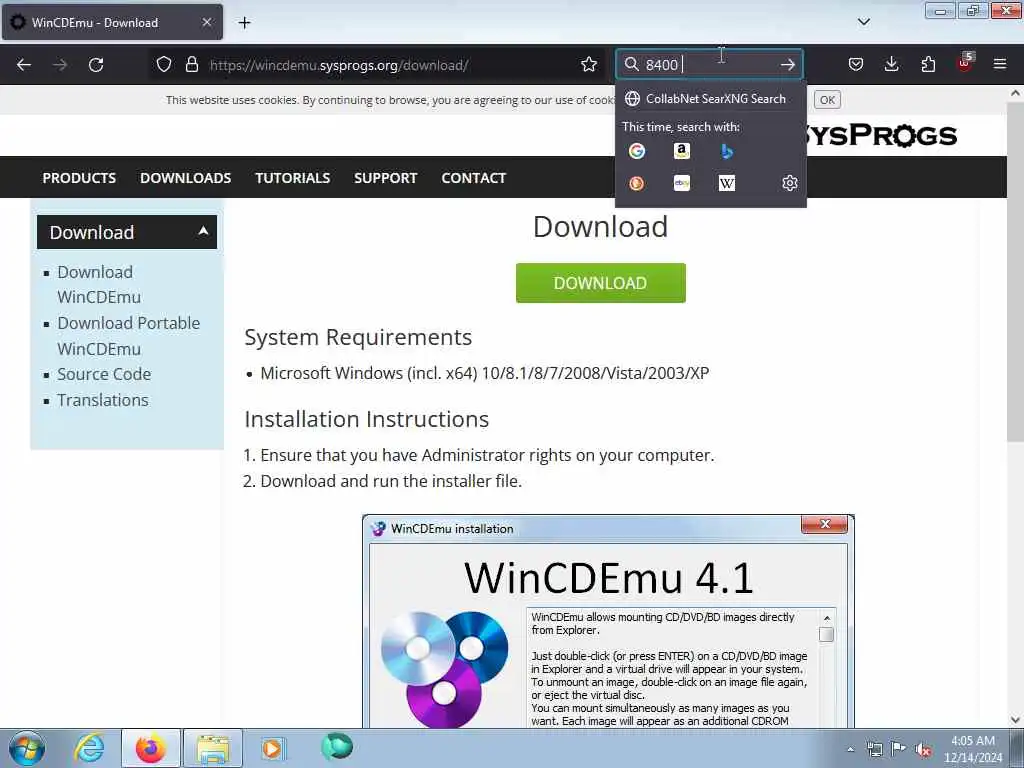Reload the current page
The image size is (1024, 768).
coord(96,65)
